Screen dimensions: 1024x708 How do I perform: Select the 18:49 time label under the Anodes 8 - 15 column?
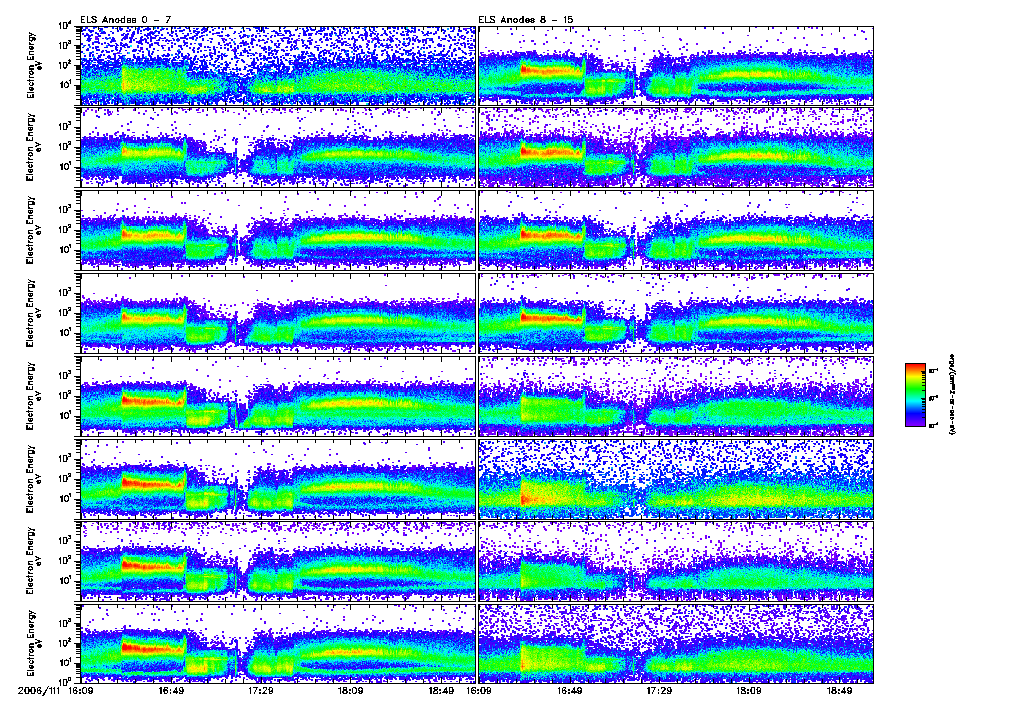pyautogui.click(x=839, y=691)
